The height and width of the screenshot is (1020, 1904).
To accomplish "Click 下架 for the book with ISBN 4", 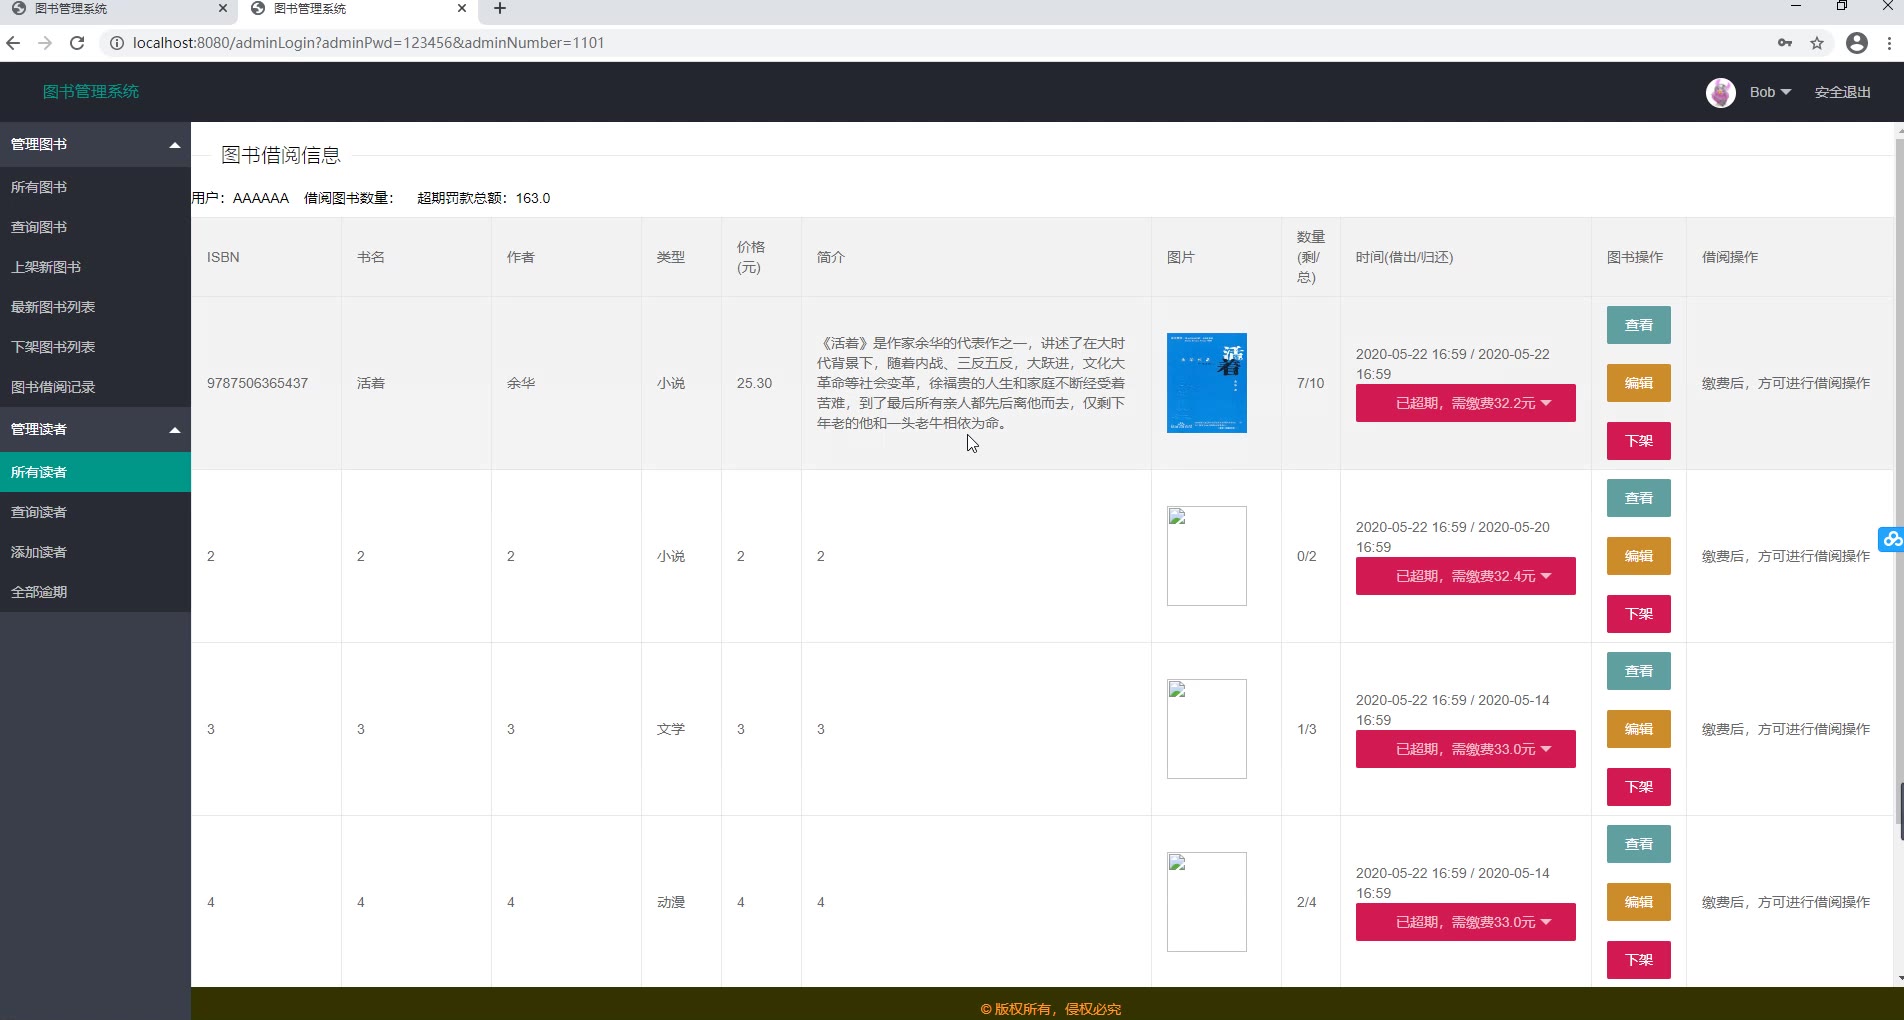I will [x=1638, y=960].
